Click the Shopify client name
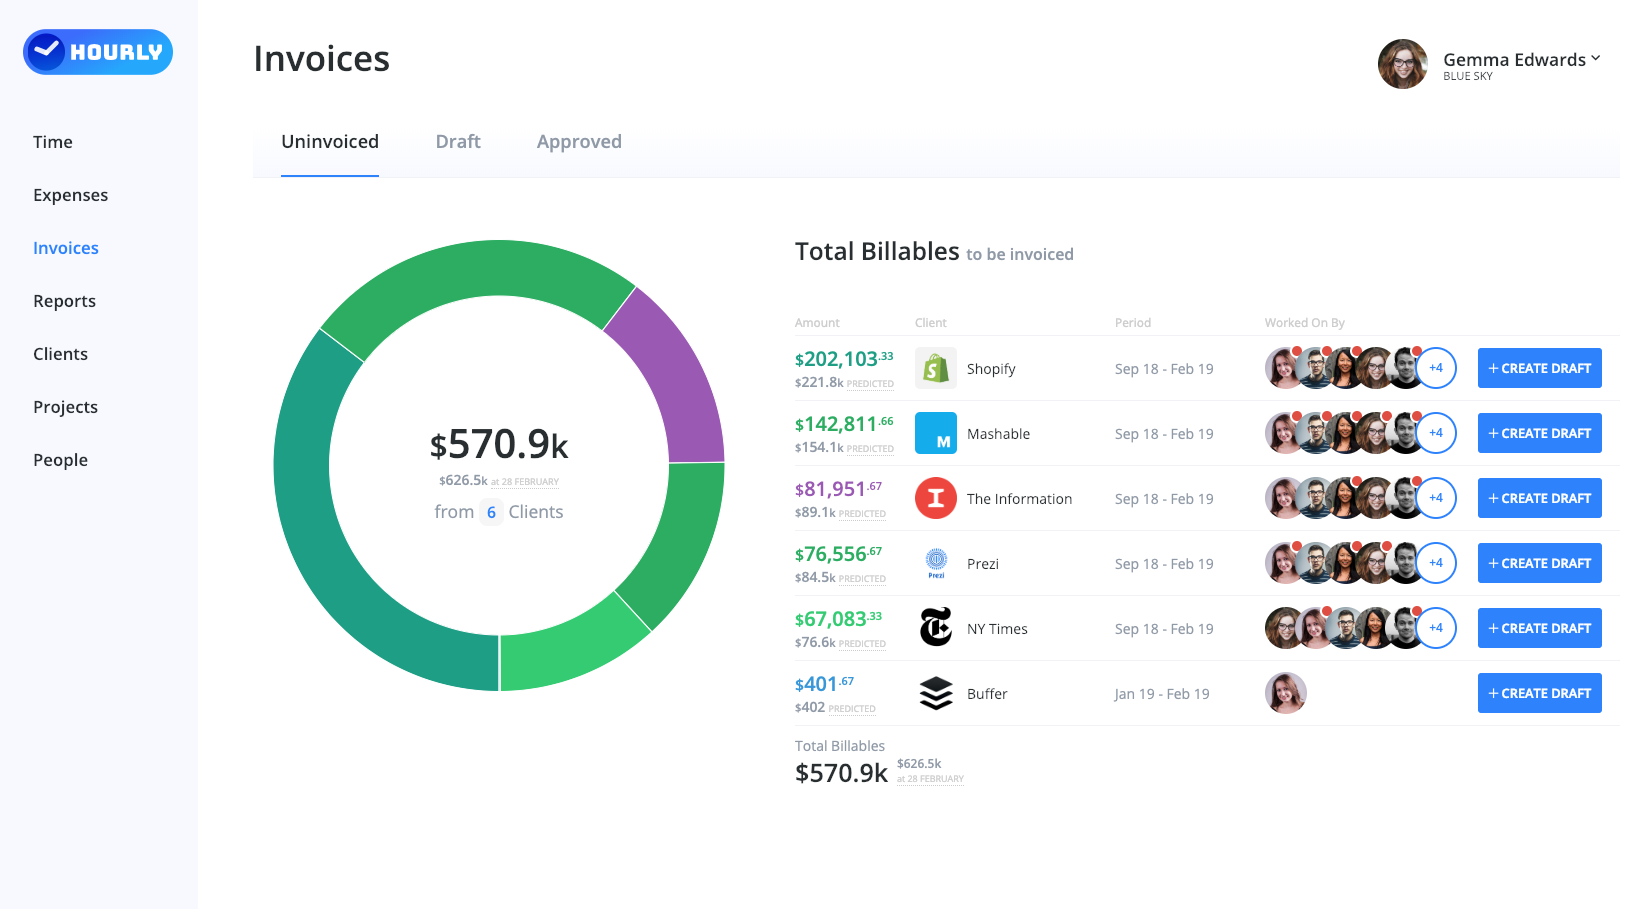The image size is (1651, 909). pyautogui.click(x=991, y=369)
